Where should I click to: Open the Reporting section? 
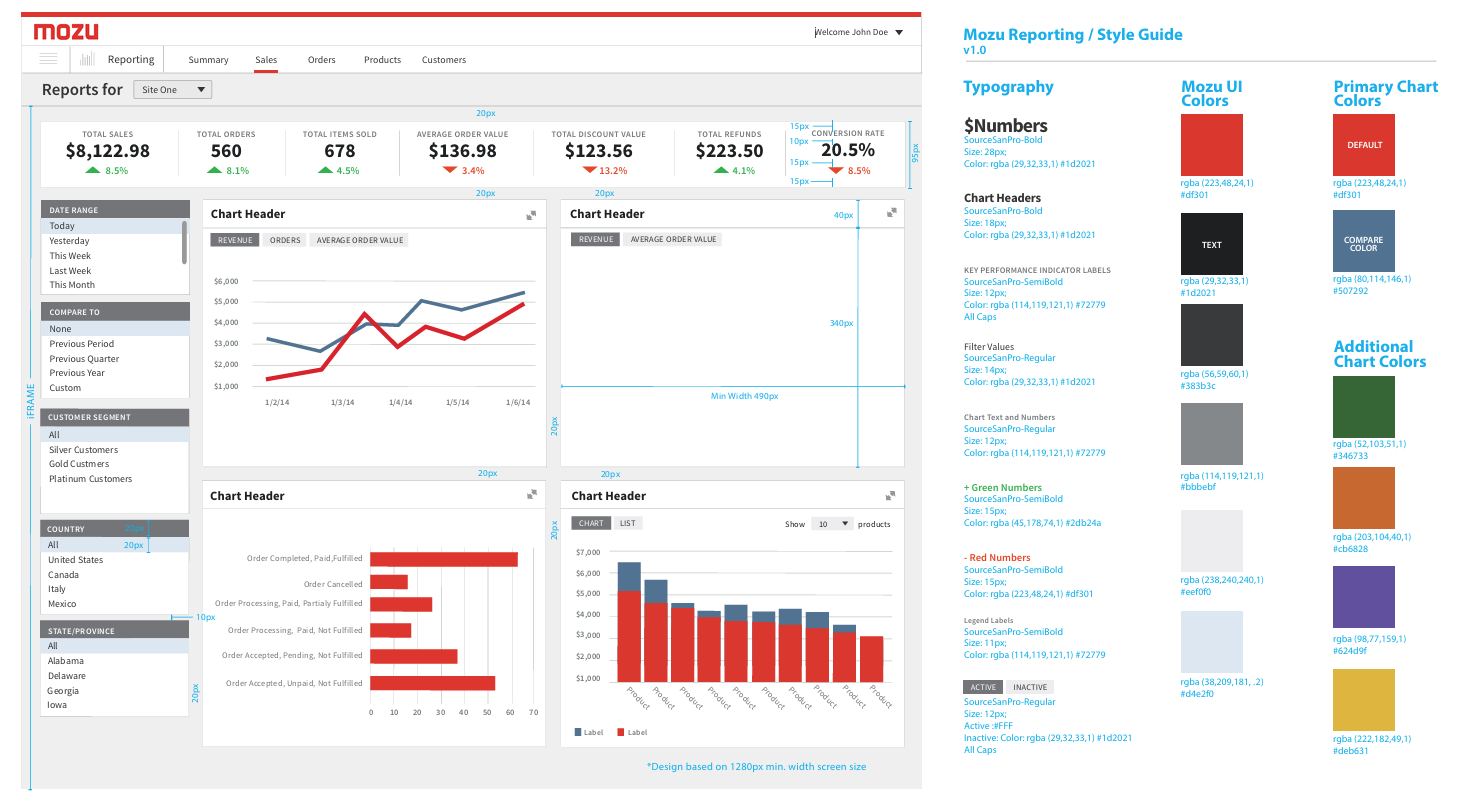(131, 59)
